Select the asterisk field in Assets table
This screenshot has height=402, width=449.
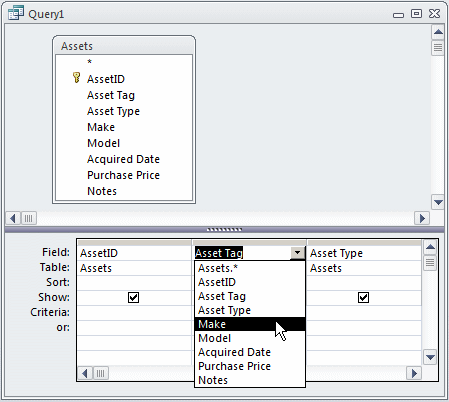(x=89, y=62)
